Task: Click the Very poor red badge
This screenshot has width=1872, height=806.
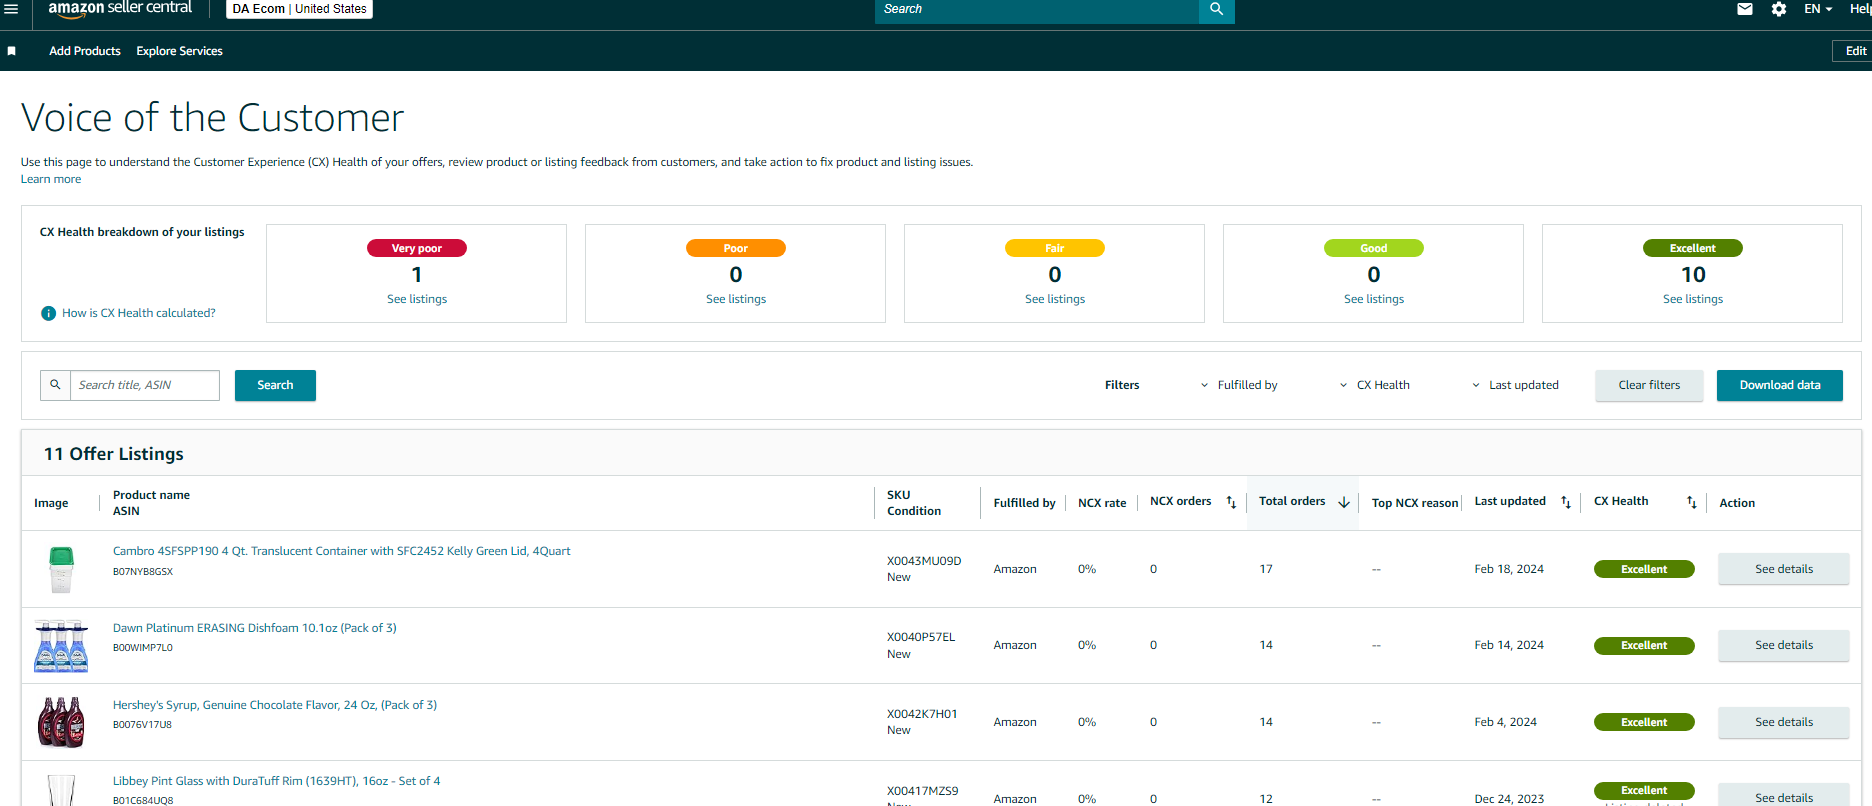Action: [x=417, y=248]
